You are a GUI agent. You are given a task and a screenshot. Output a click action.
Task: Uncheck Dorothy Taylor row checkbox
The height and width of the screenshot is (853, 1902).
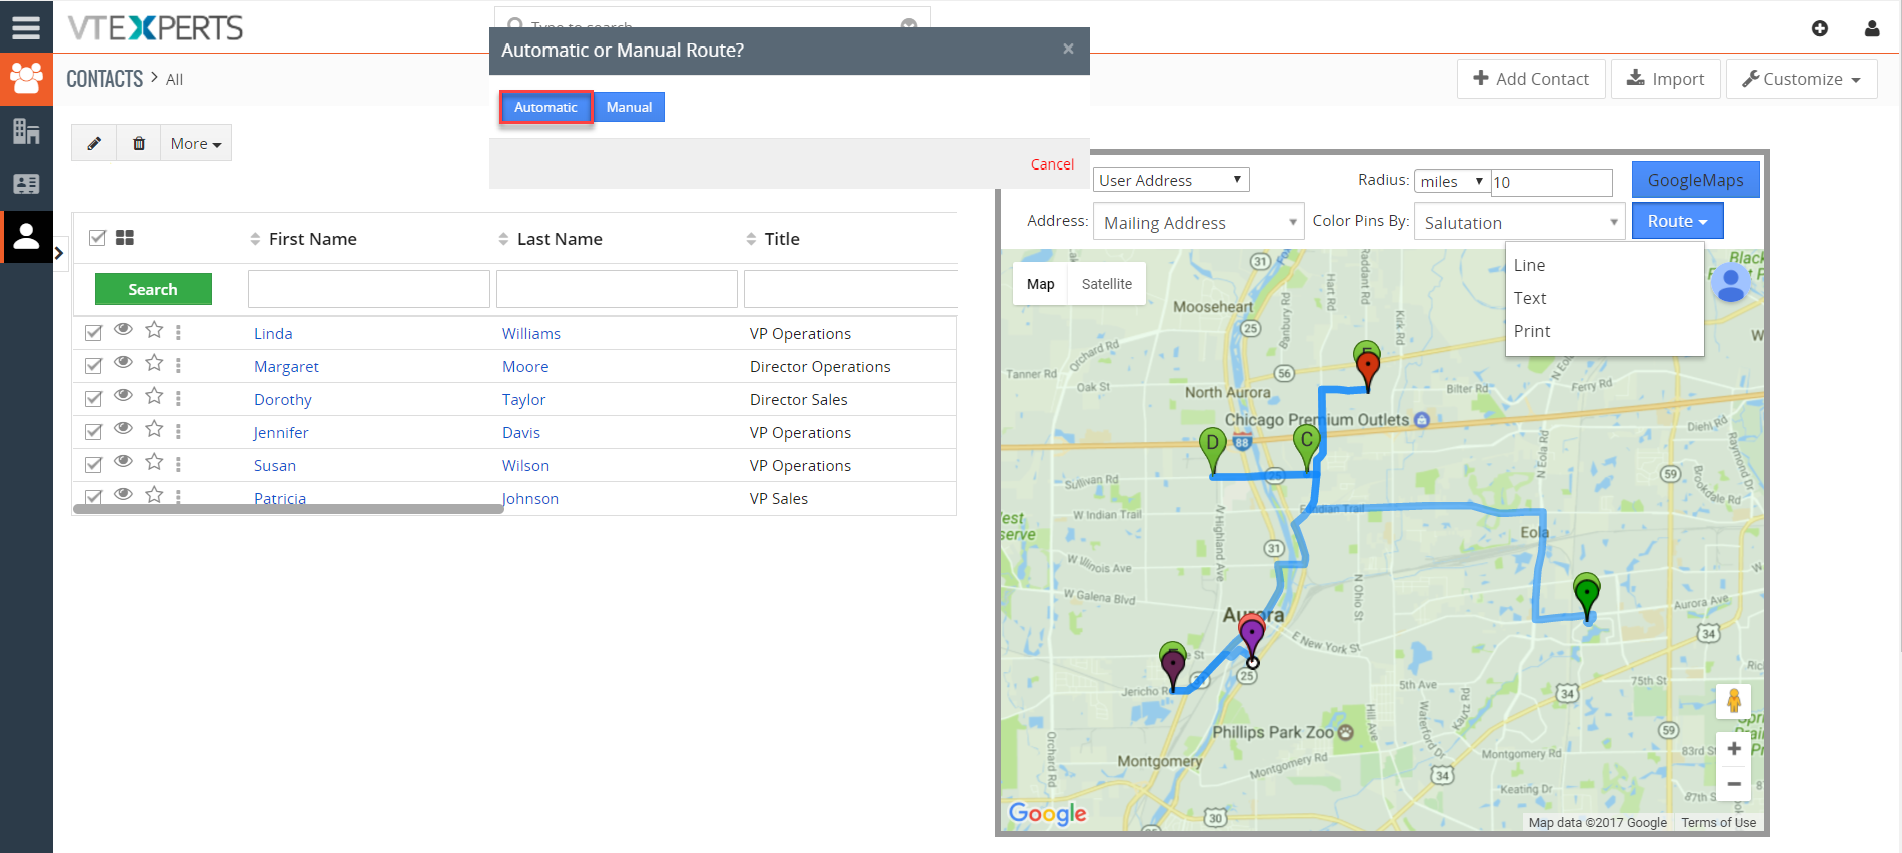tap(93, 399)
